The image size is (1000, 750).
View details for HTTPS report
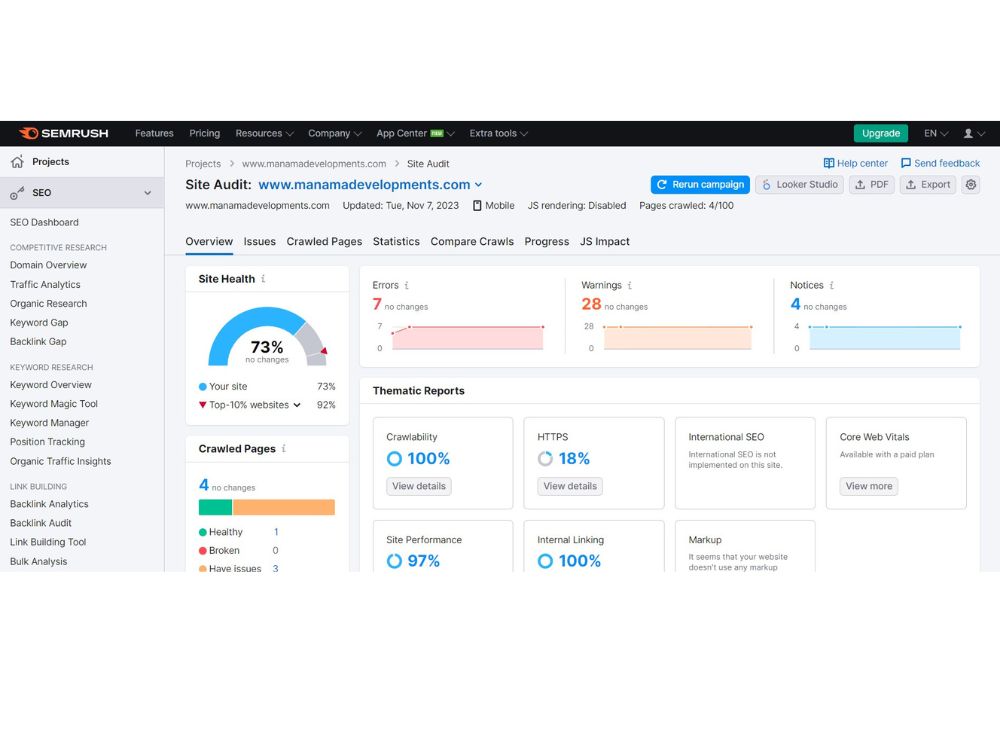pyautogui.click(x=570, y=486)
